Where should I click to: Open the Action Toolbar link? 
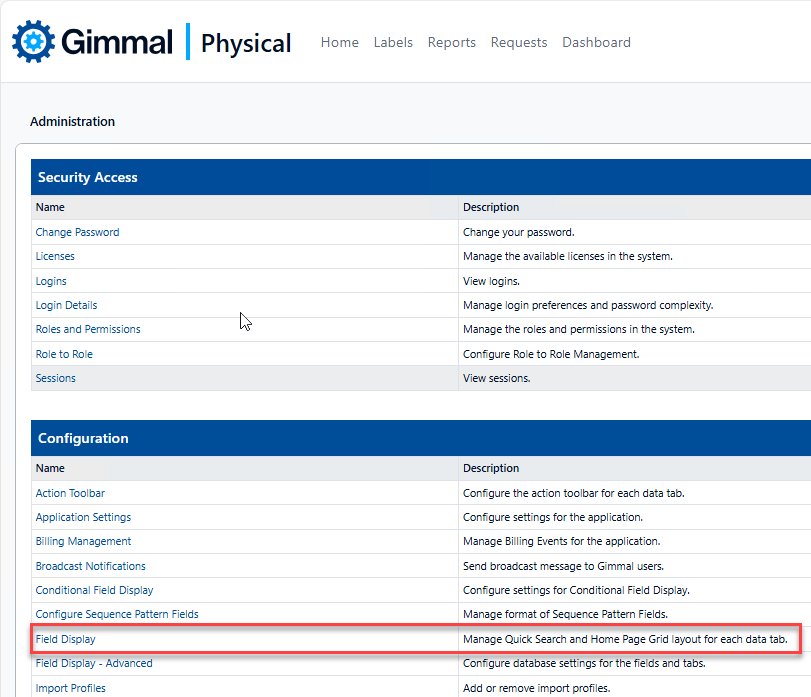70,493
